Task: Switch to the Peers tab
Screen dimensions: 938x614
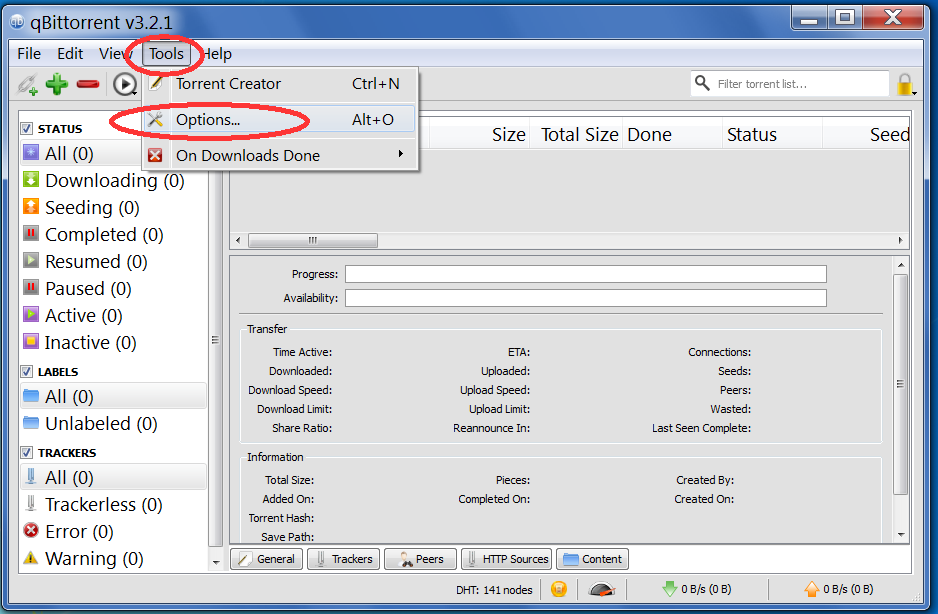Action: (x=421, y=559)
